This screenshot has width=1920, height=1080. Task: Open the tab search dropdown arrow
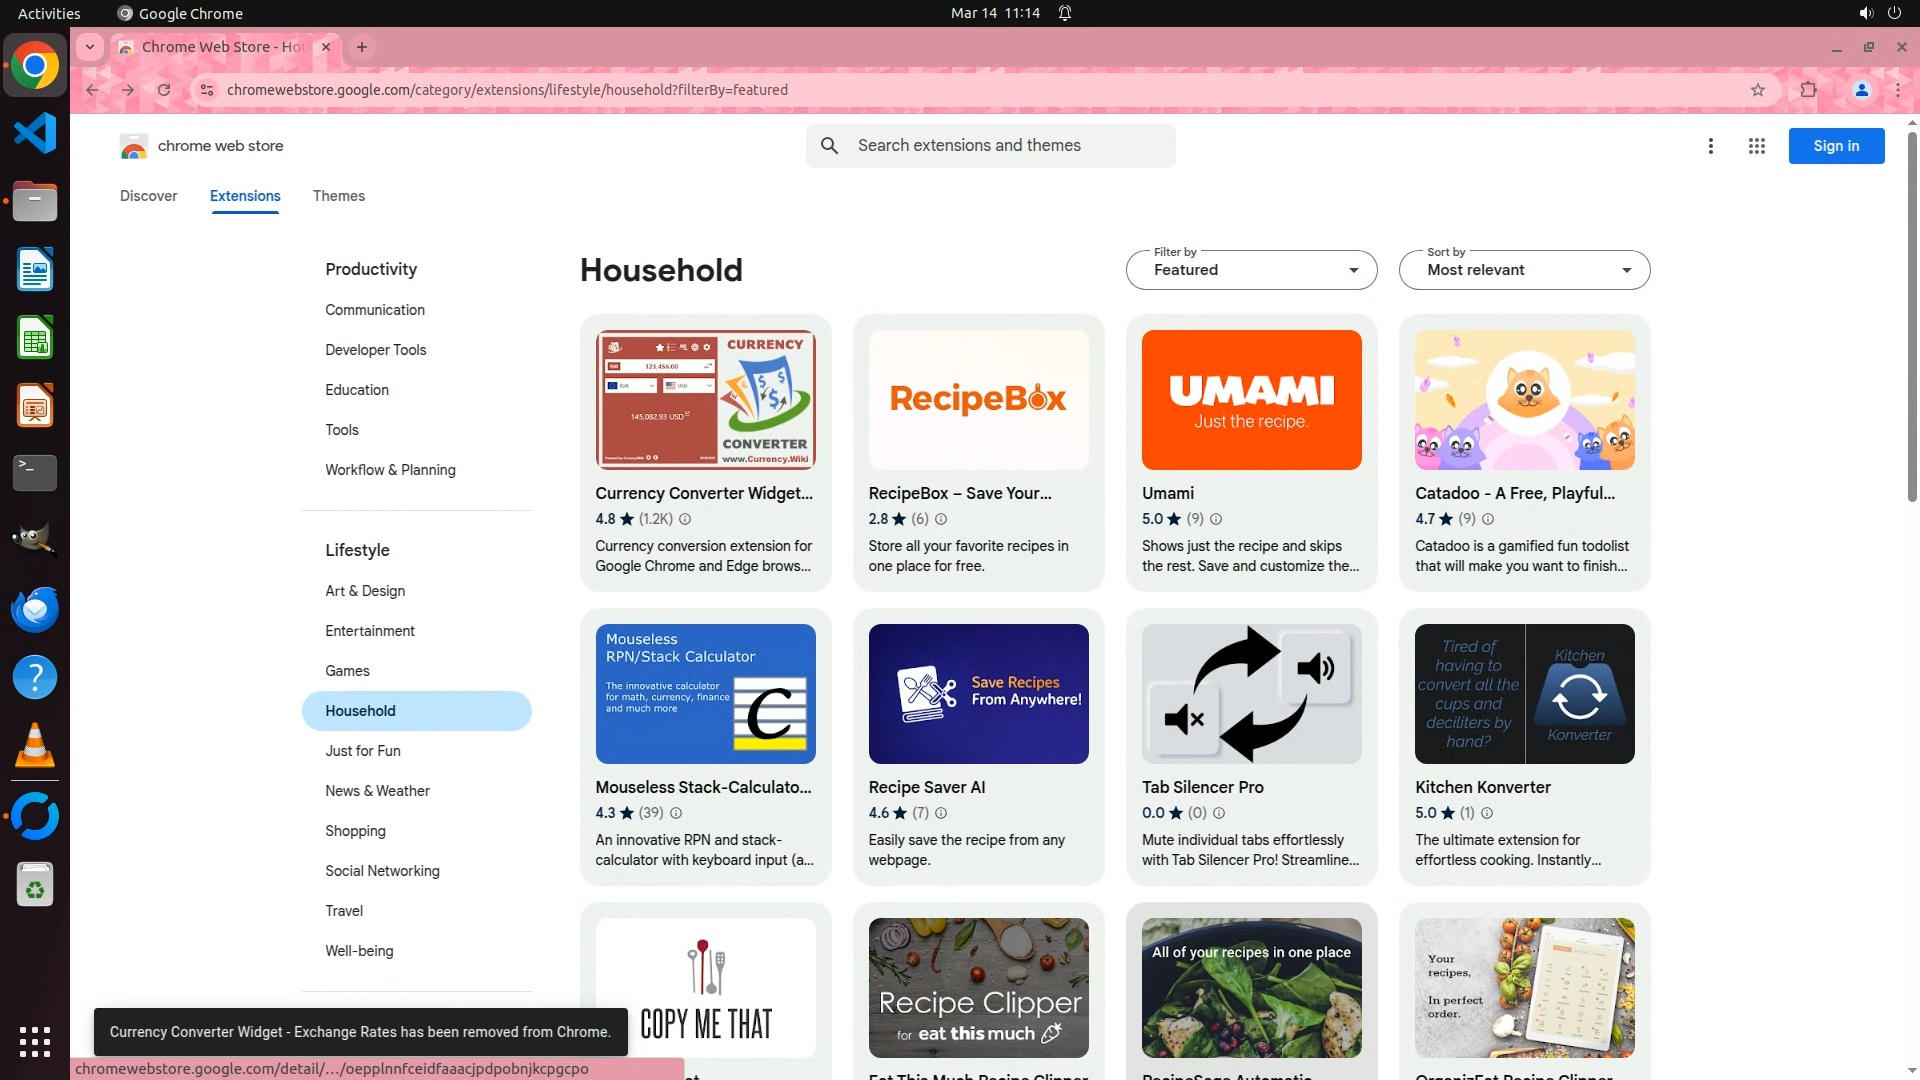(90, 47)
